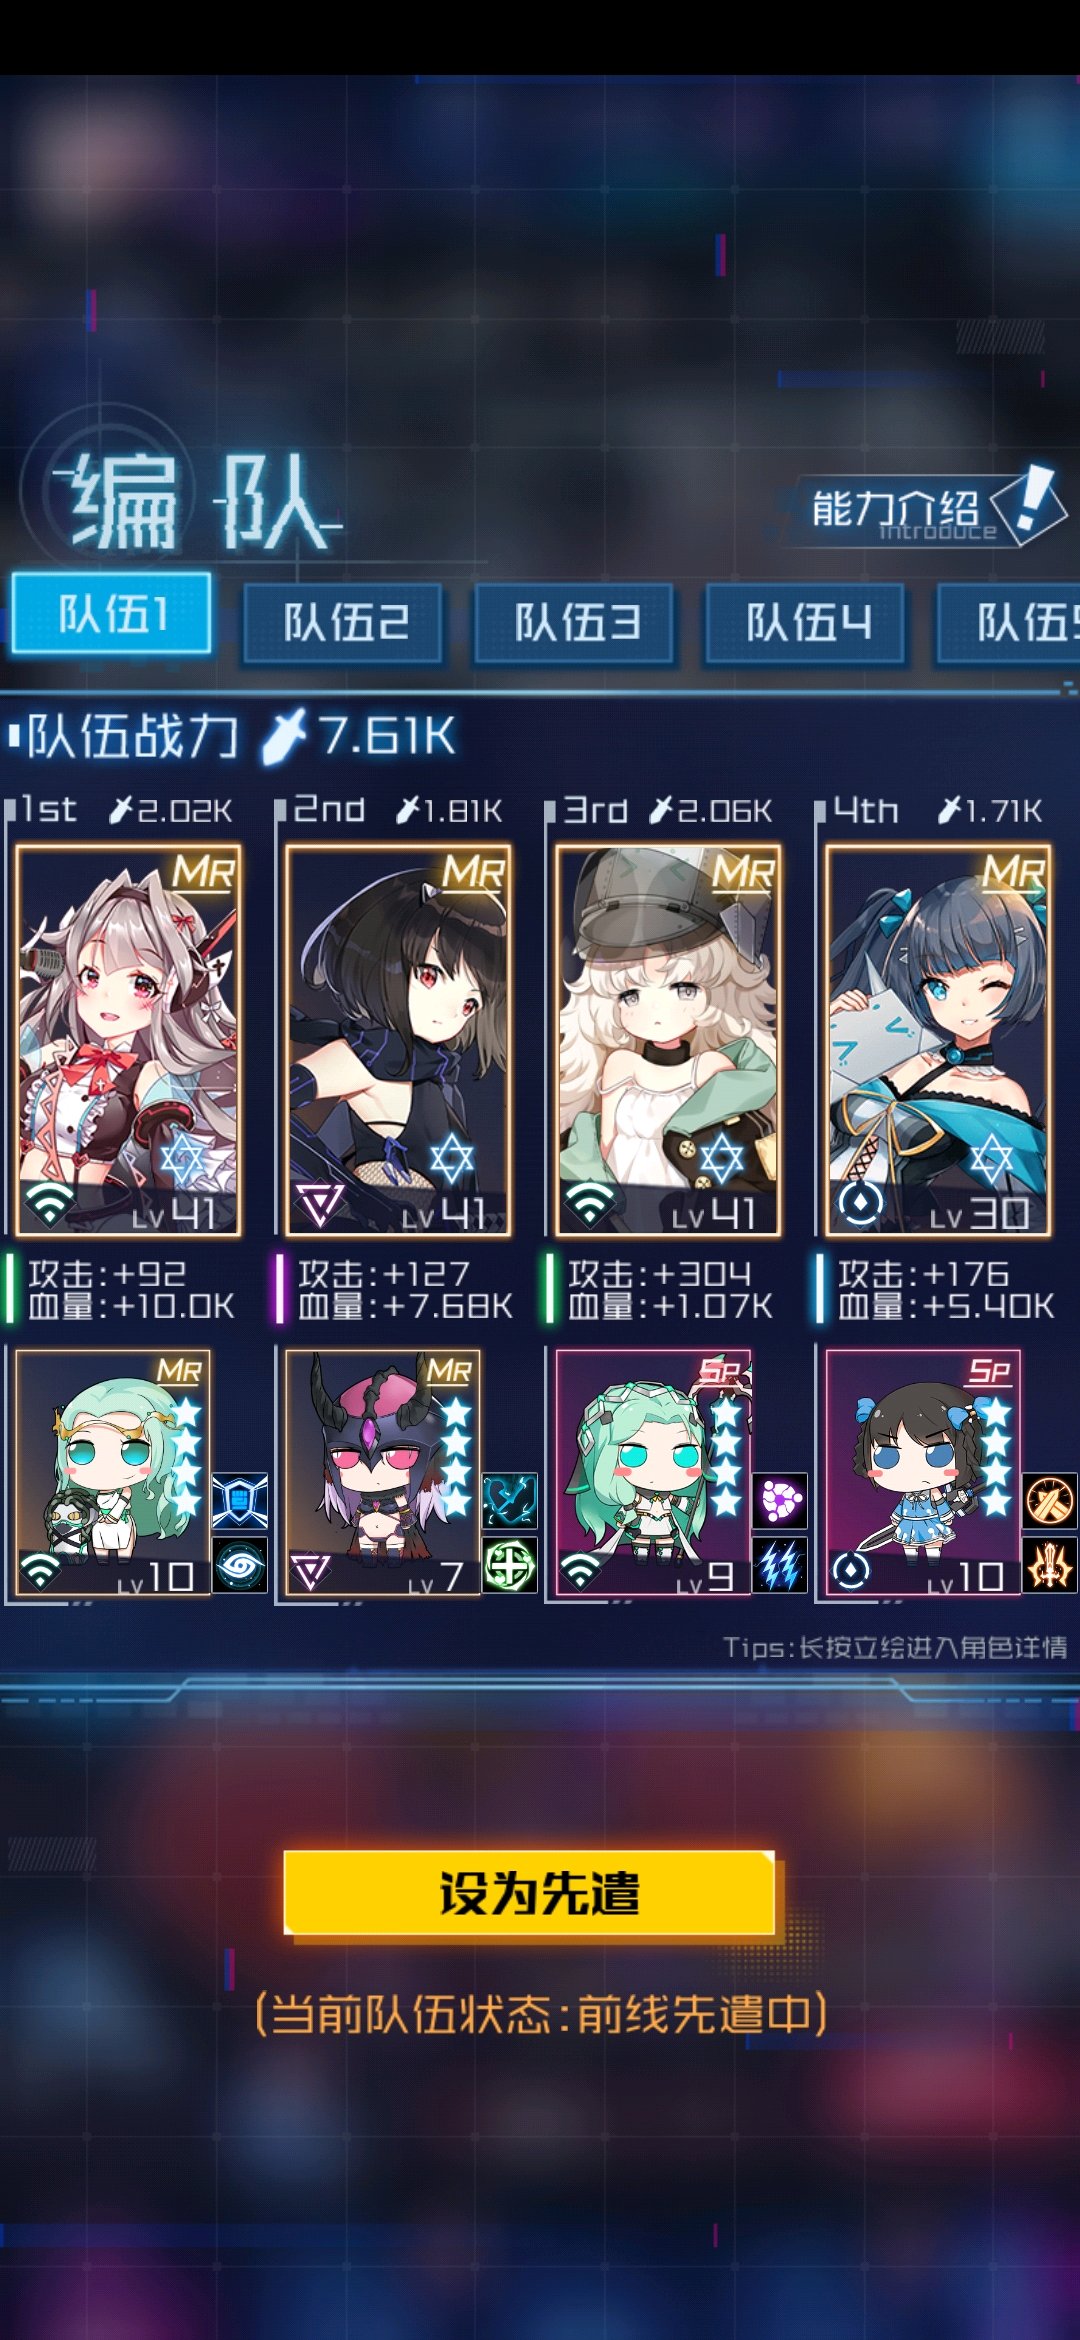1080x2340 pixels.
Task: Tap the blue lightning skill icon
Action: point(780,1564)
